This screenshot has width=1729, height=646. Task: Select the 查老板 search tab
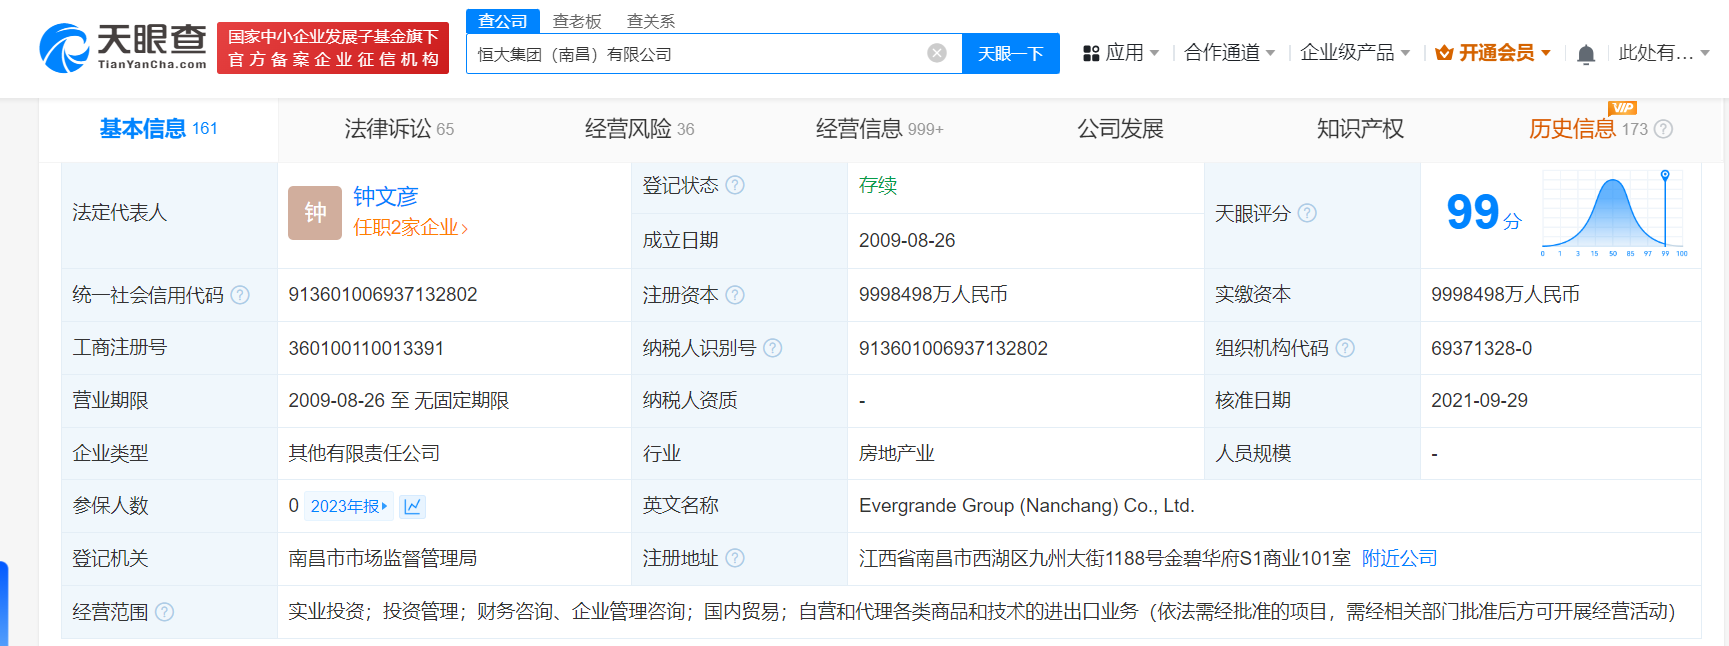[x=577, y=21]
